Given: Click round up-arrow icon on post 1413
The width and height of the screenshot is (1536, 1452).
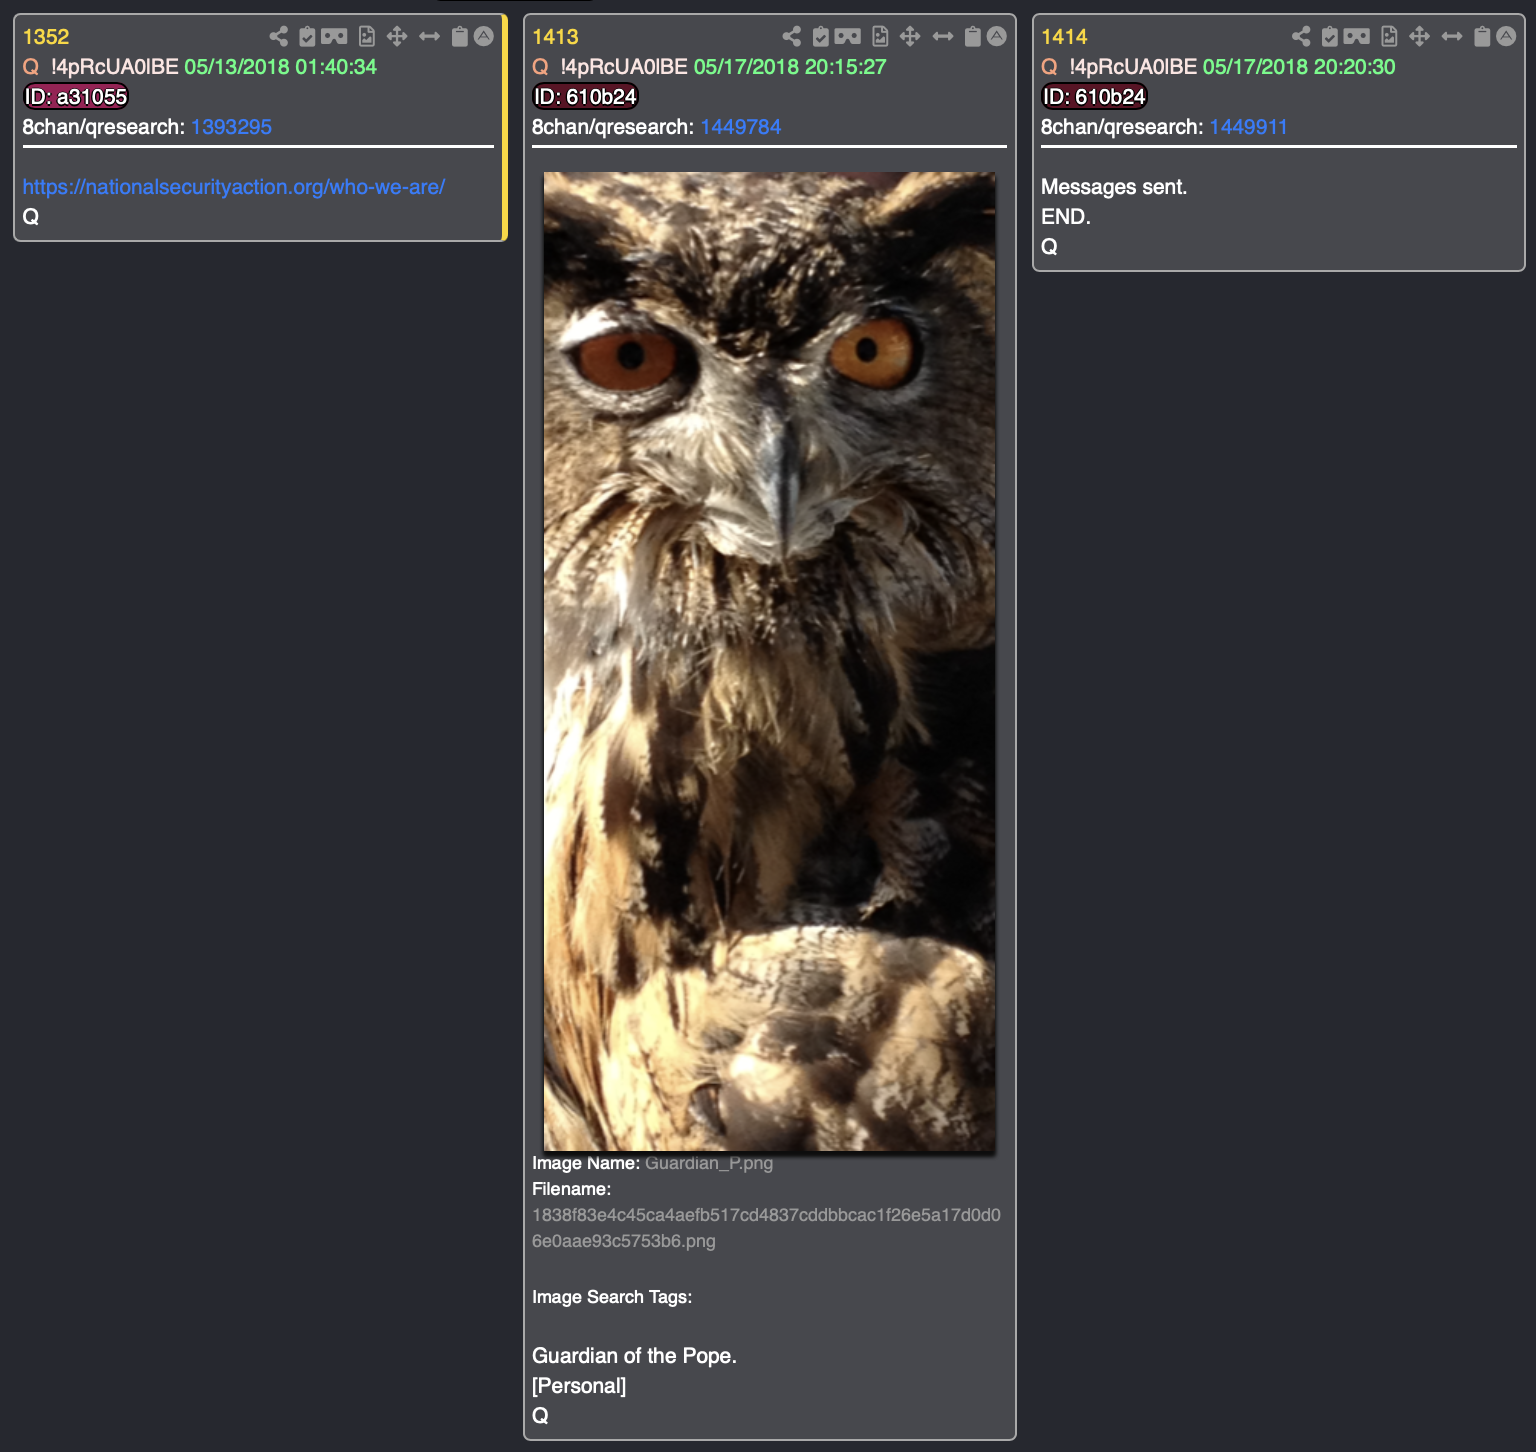Looking at the screenshot, I should (x=997, y=37).
